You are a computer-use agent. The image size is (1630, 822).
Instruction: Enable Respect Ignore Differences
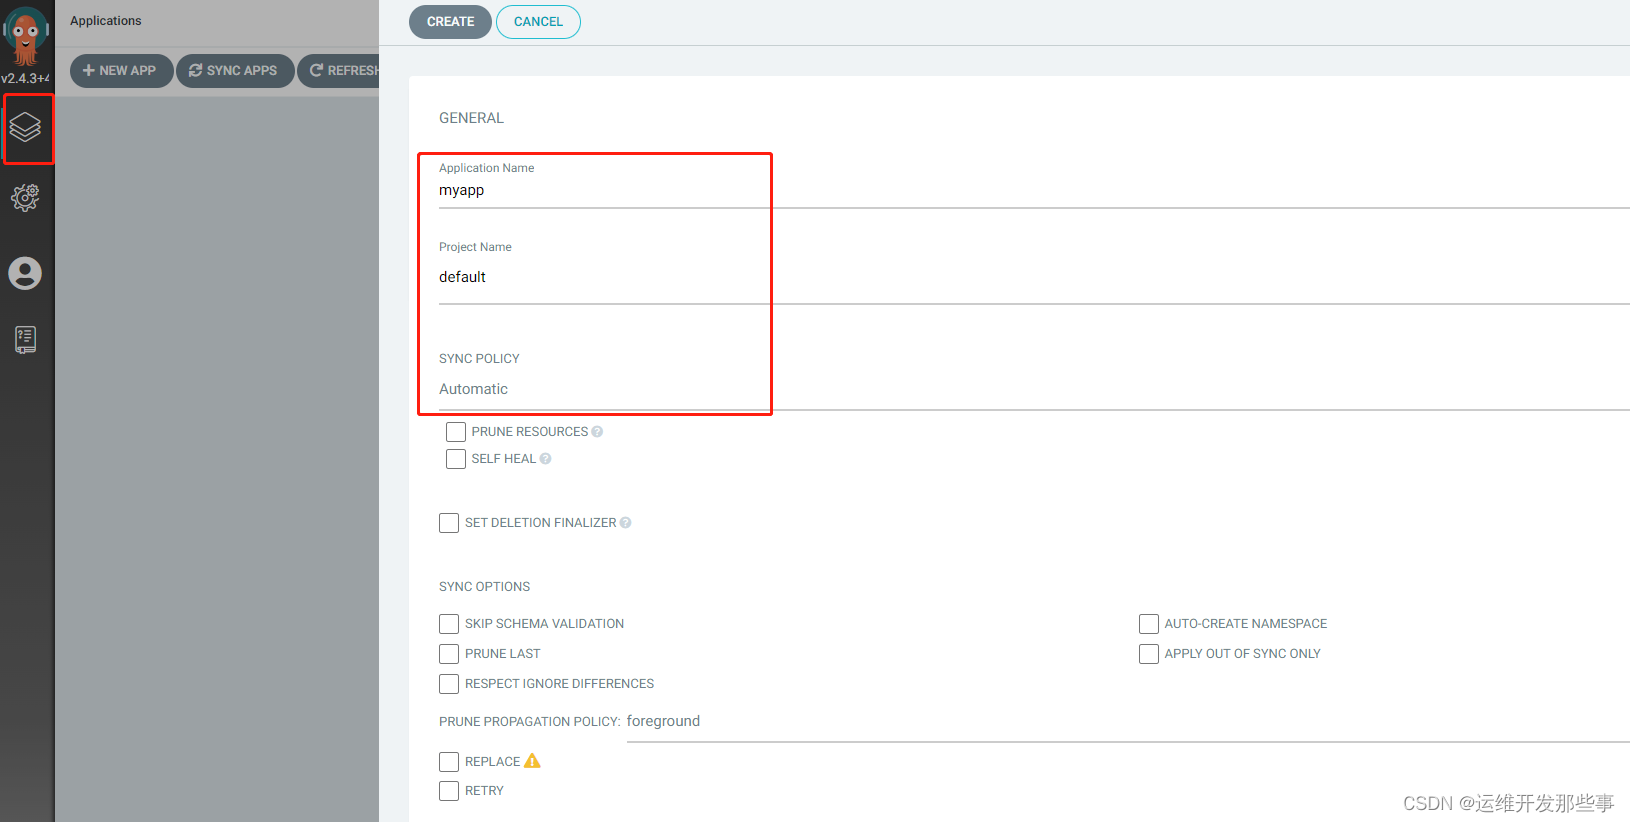pos(449,684)
